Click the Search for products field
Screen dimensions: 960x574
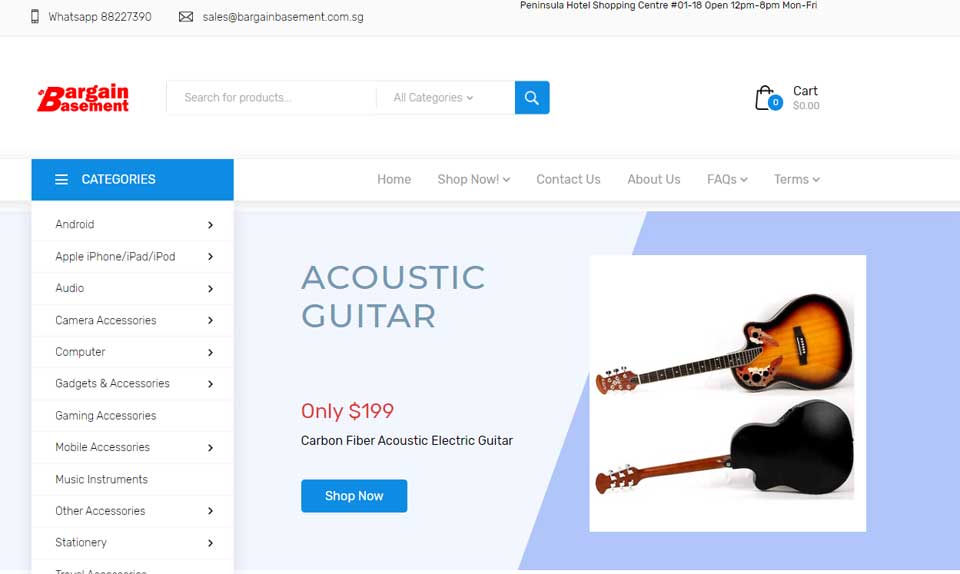tap(271, 97)
